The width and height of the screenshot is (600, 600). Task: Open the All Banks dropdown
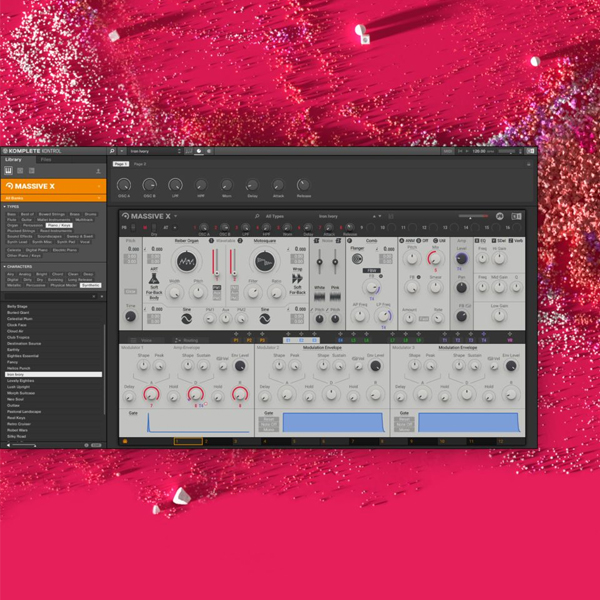[x=54, y=198]
